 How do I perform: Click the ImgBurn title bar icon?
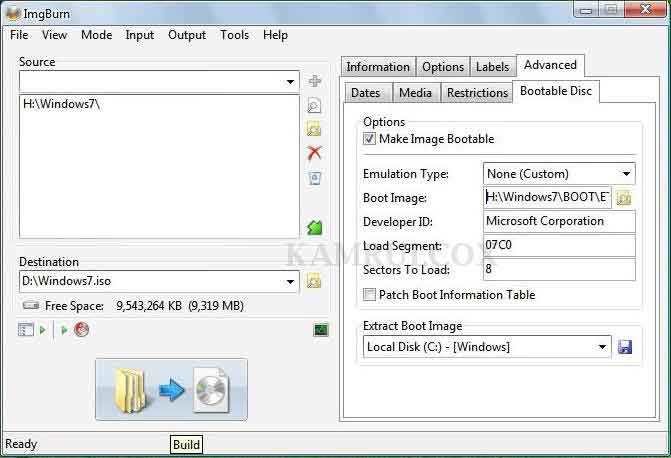[x=13, y=13]
